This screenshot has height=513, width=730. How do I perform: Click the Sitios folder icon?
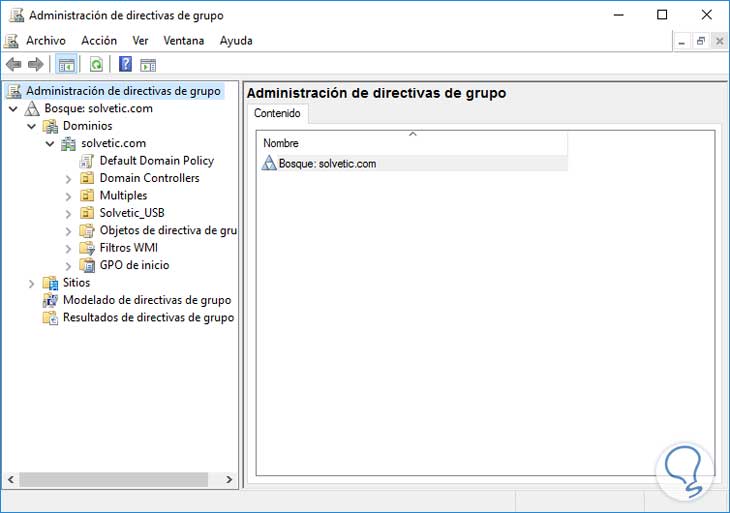click(x=50, y=283)
